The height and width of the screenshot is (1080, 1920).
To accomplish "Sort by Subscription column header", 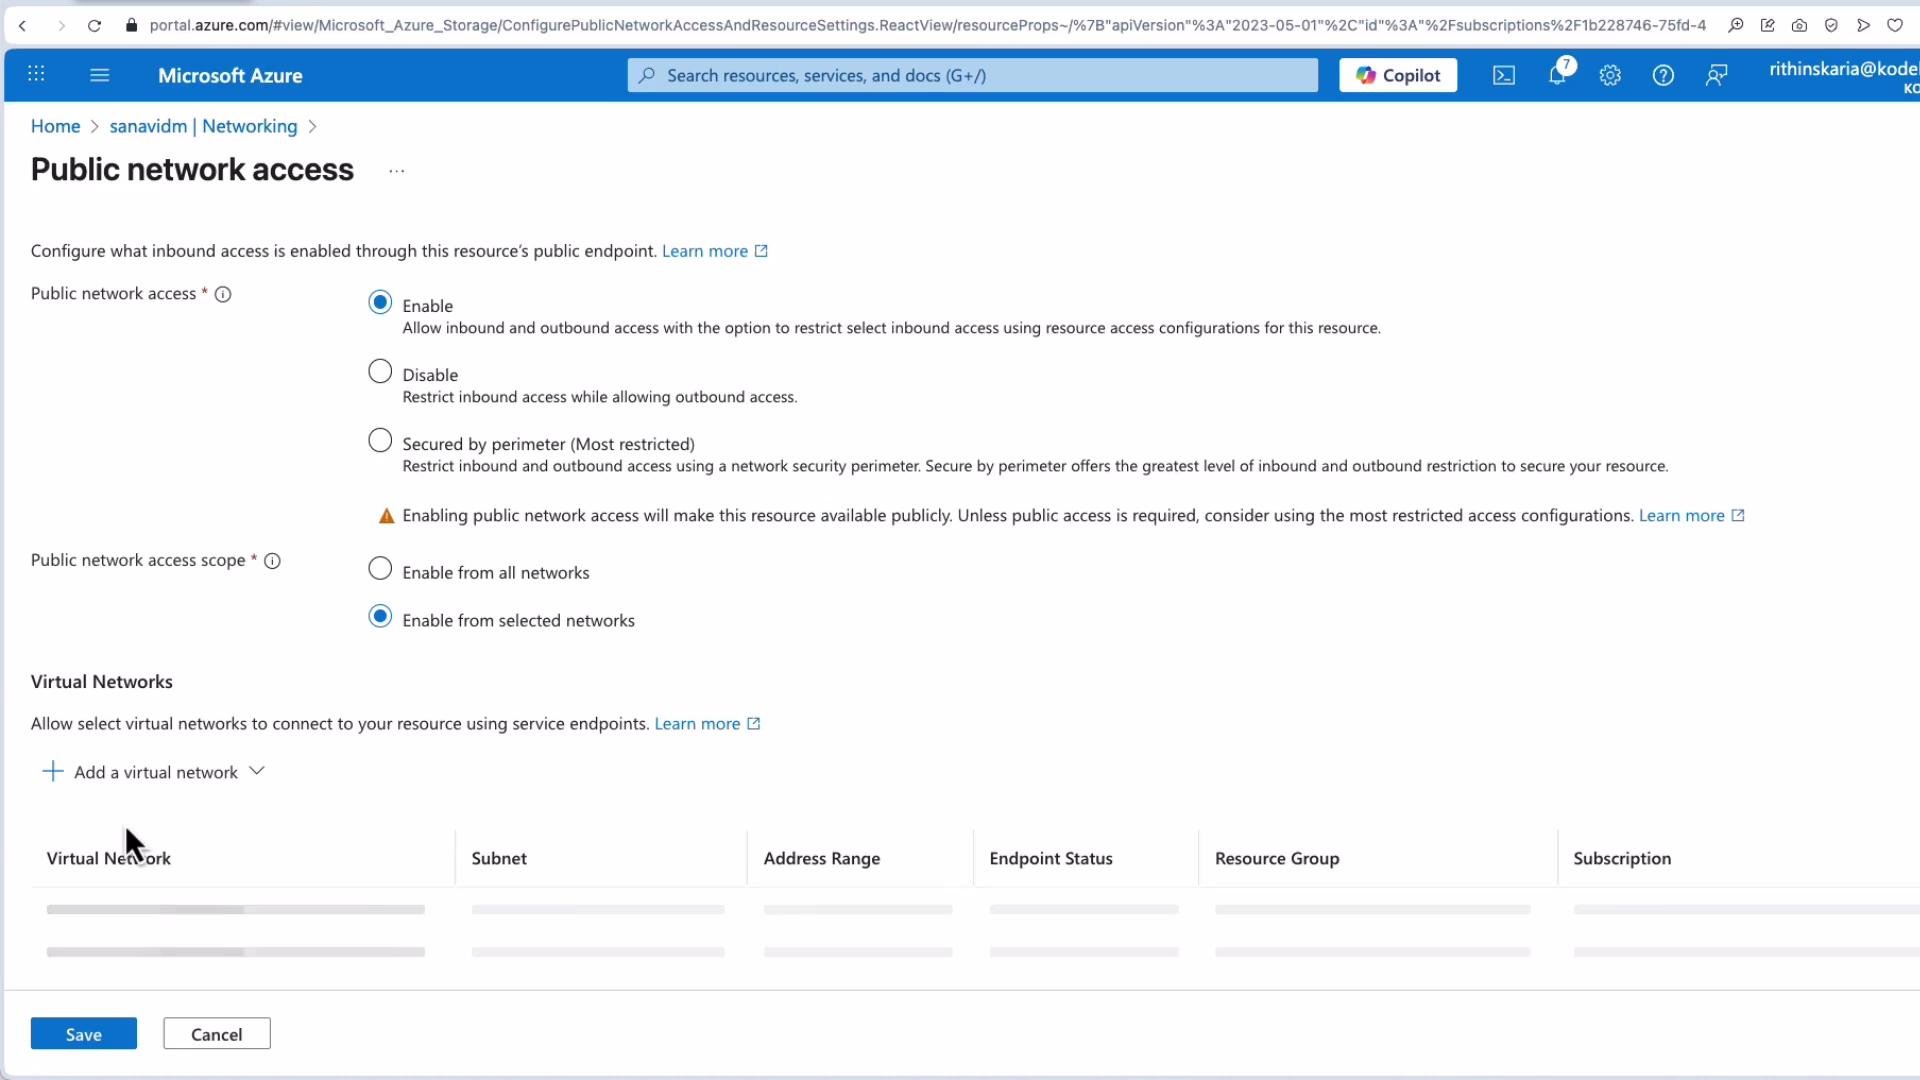I will coord(1622,858).
